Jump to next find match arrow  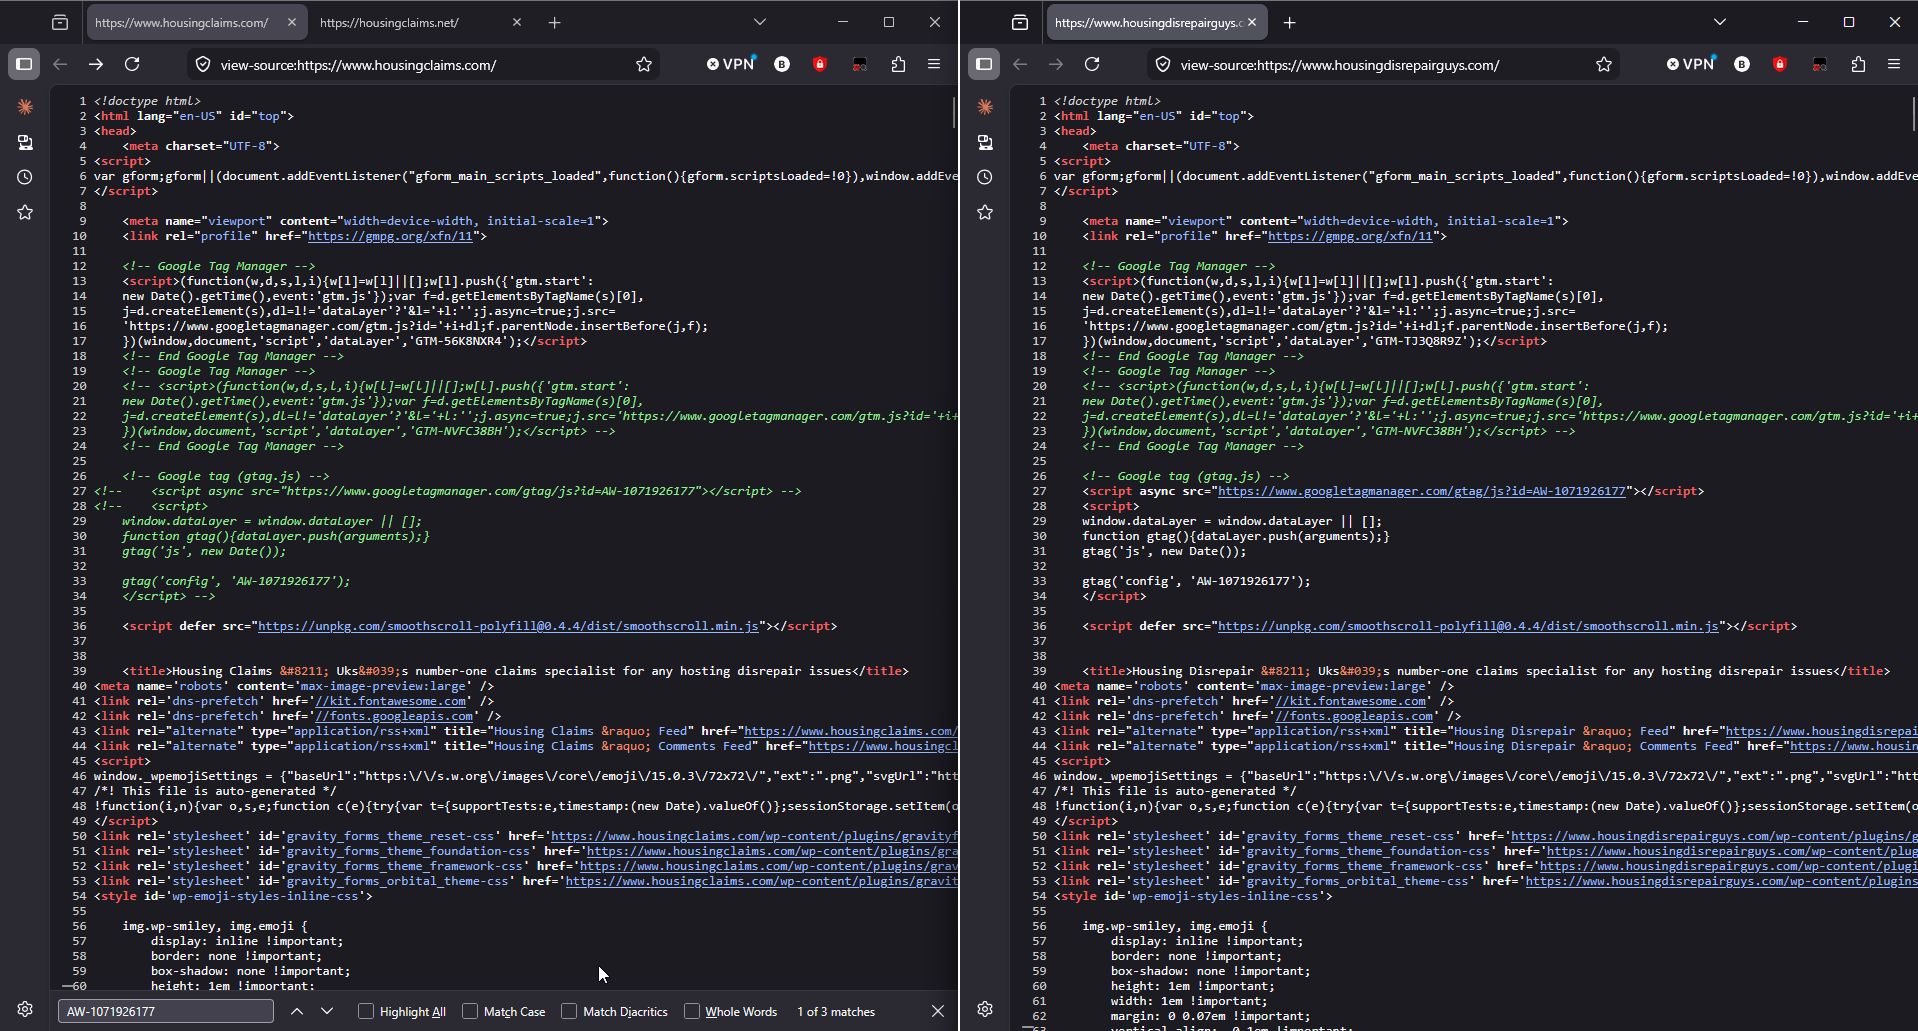[327, 1011]
